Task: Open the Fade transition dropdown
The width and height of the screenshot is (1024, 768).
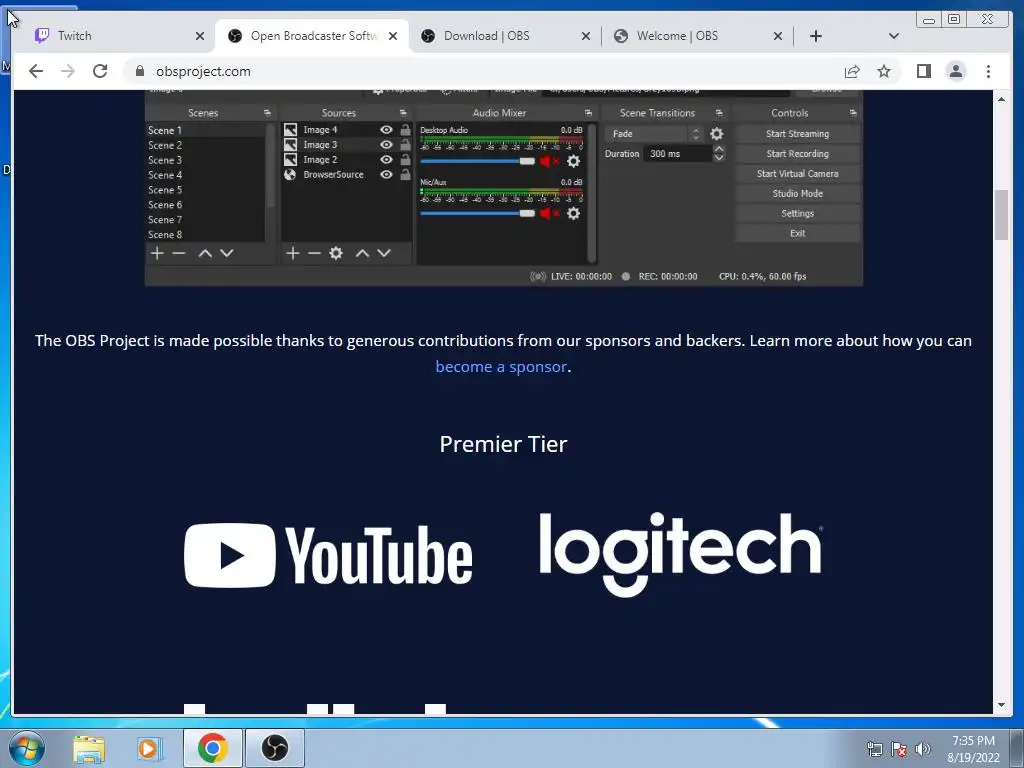Action: pos(654,134)
